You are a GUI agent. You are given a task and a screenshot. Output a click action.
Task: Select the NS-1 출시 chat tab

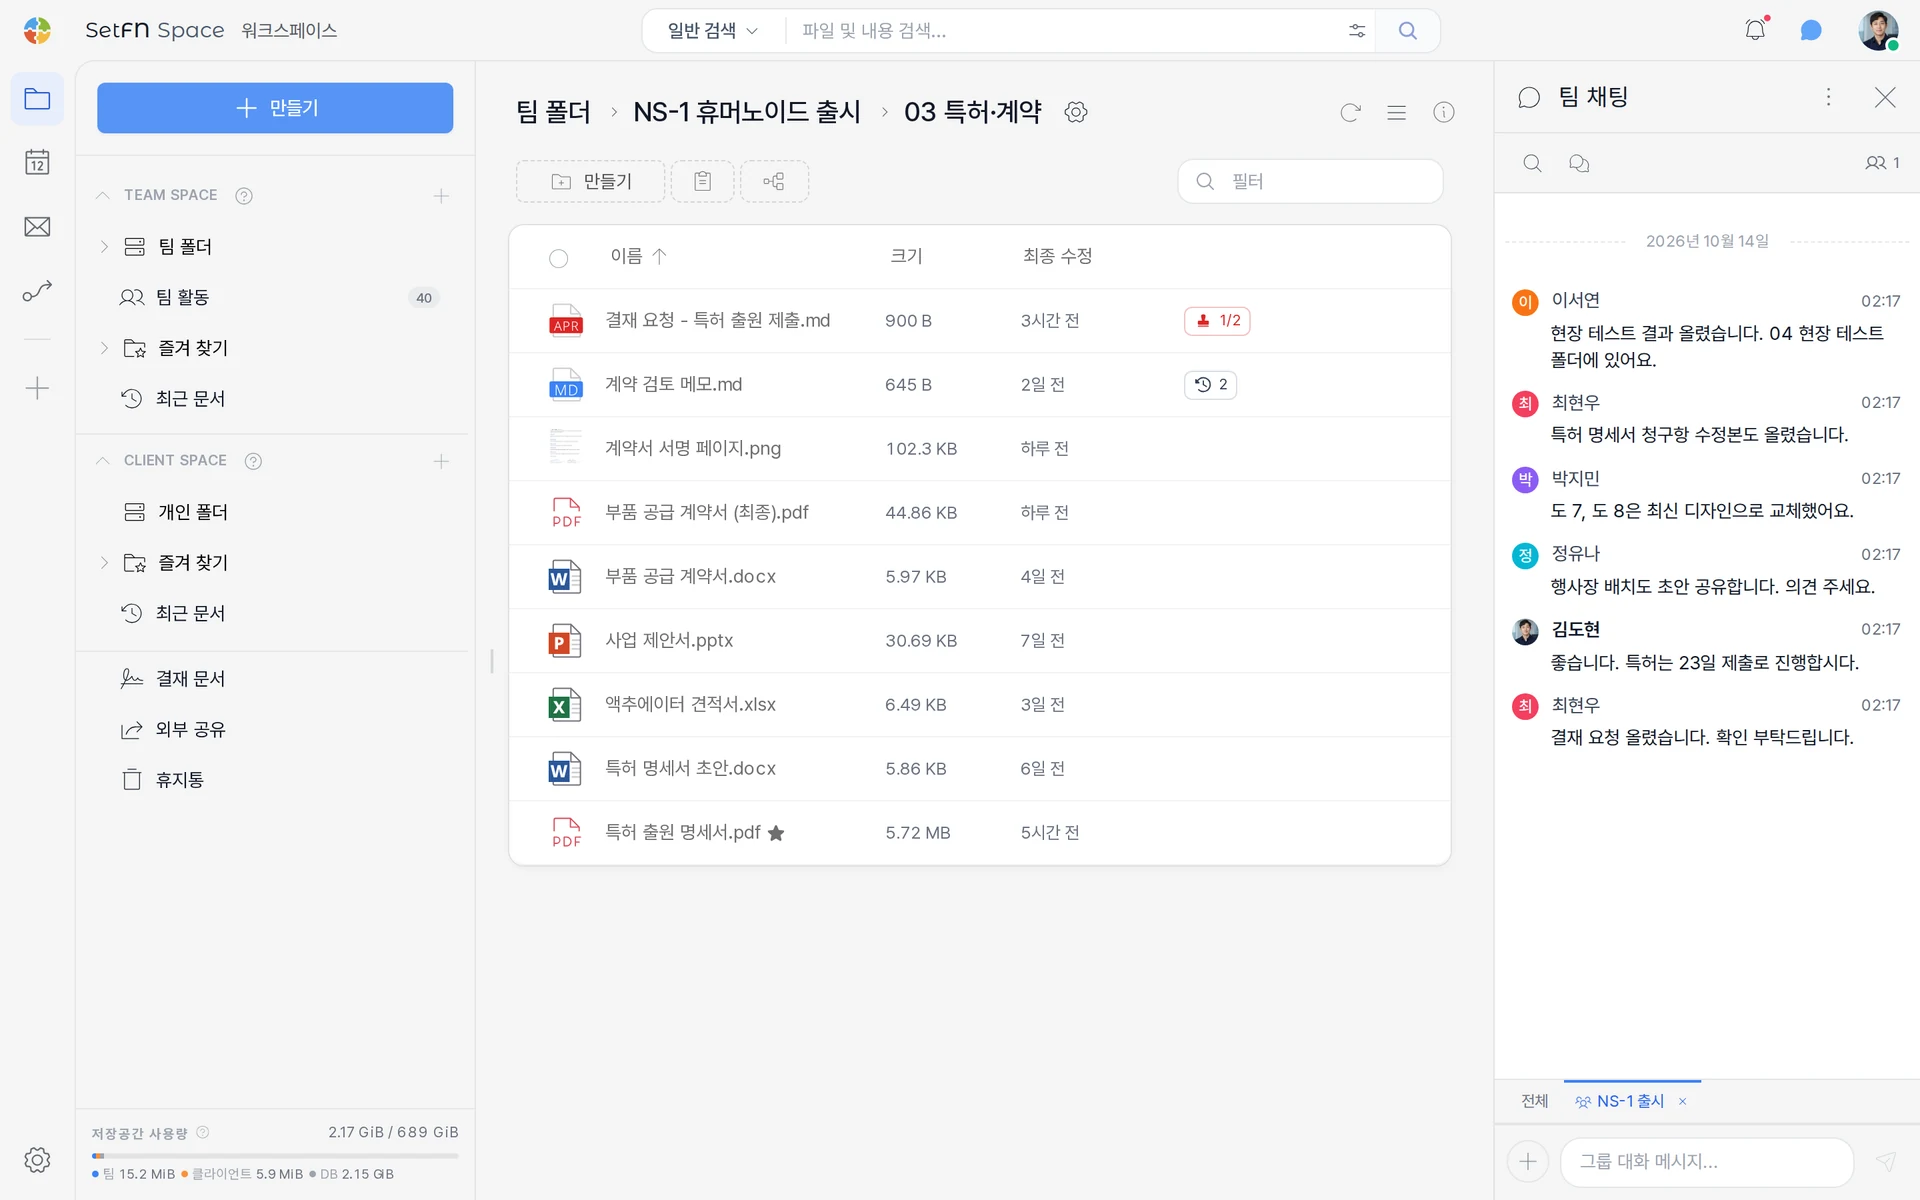[x=1631, y=1101]
